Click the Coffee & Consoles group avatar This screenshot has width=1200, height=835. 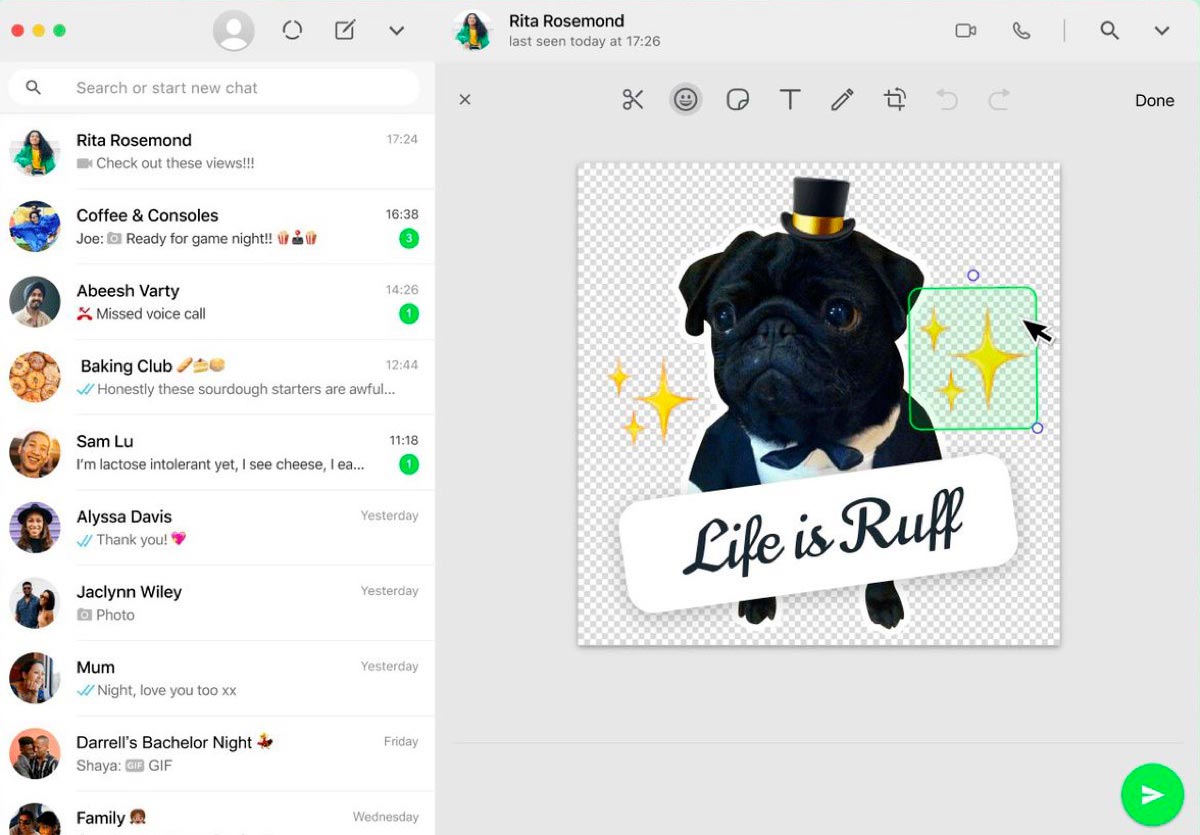pos(35,226)
